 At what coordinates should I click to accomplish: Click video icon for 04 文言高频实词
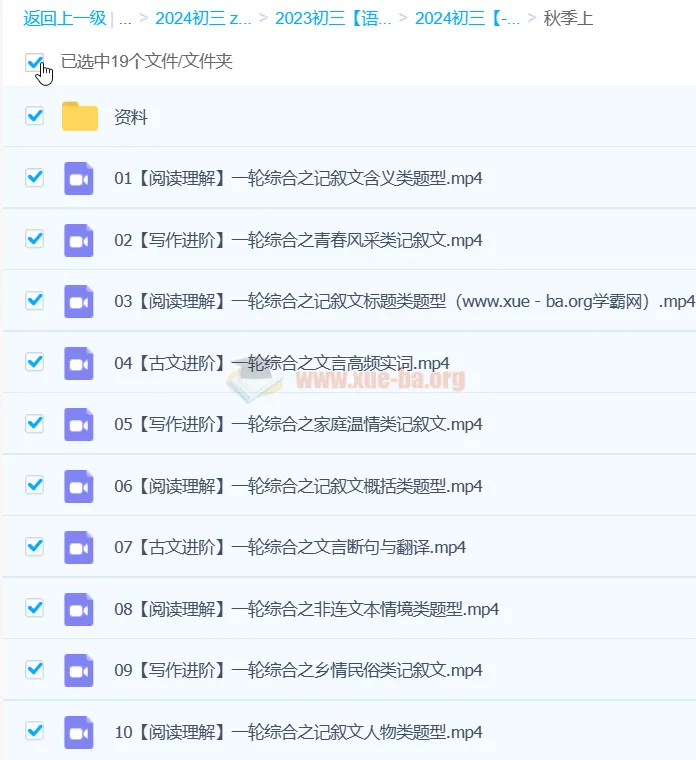pyautogui.click(x=79, y=363)
